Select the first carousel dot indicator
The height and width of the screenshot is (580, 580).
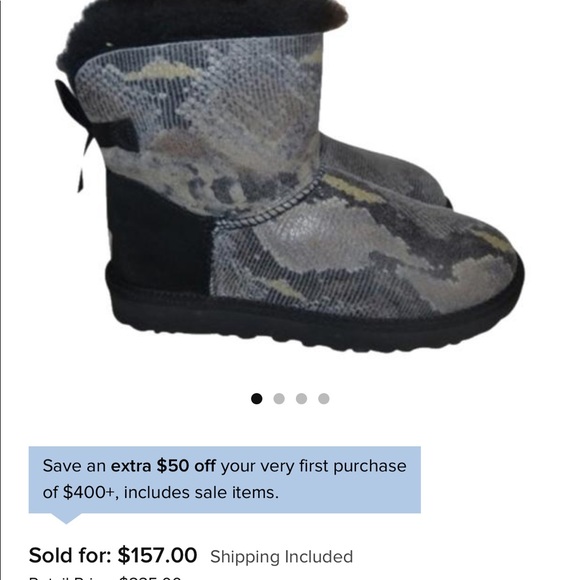[256, 399]
